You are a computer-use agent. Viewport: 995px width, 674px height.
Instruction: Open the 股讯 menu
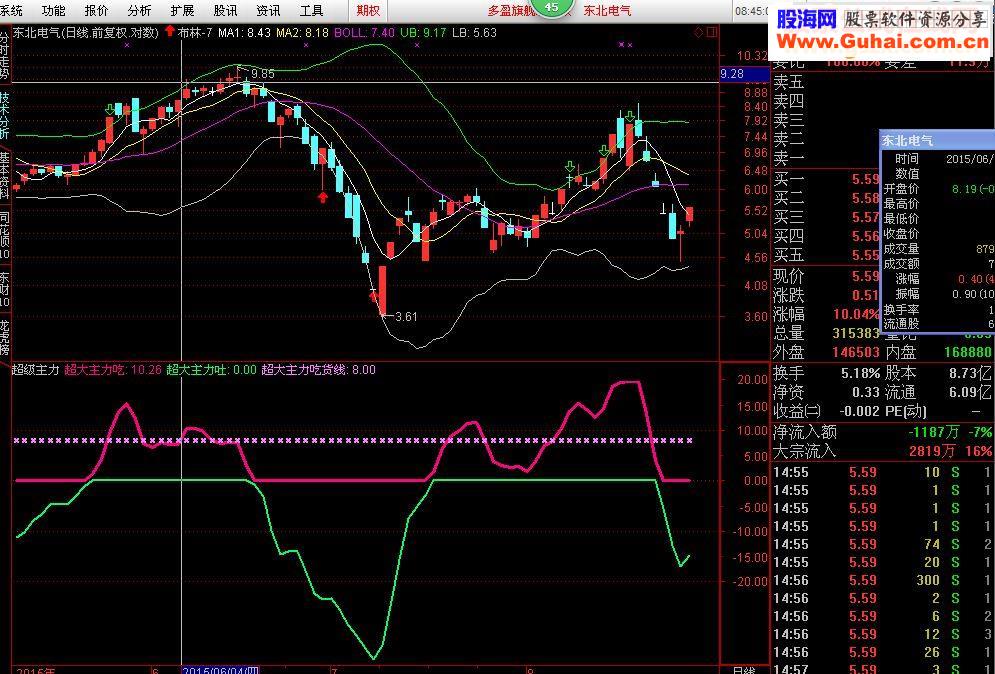tap(225, 10)
